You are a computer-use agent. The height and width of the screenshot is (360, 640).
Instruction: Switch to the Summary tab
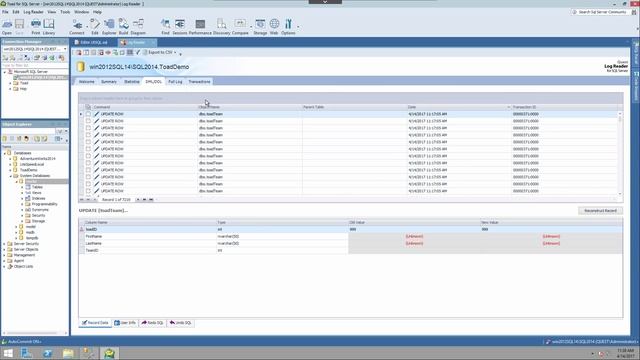coord(109,82)
